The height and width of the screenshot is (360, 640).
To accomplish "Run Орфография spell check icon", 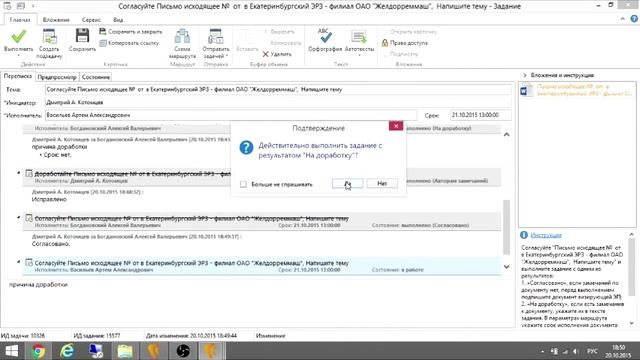I will click(325, 36).
